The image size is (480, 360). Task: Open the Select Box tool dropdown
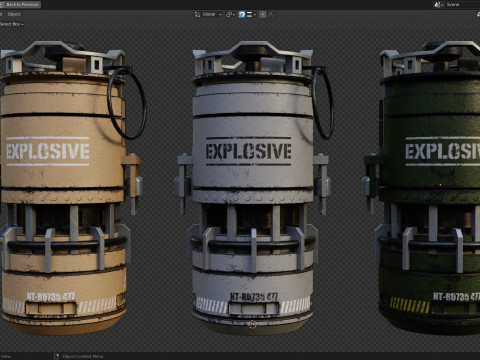[x=12, y=24]
